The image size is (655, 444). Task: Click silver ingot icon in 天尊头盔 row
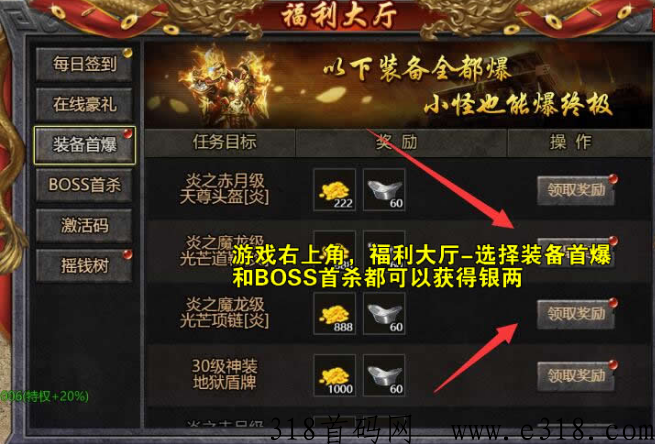[x=384, y=190]
